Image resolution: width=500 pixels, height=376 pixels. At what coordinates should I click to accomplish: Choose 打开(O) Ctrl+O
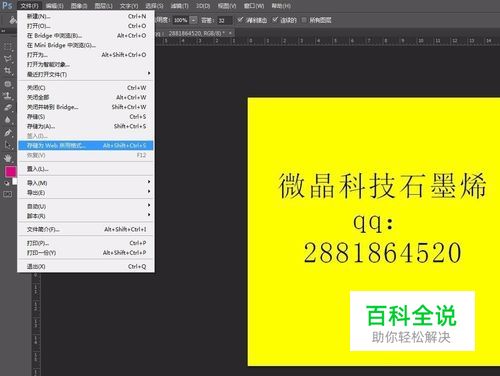point(86,26)
